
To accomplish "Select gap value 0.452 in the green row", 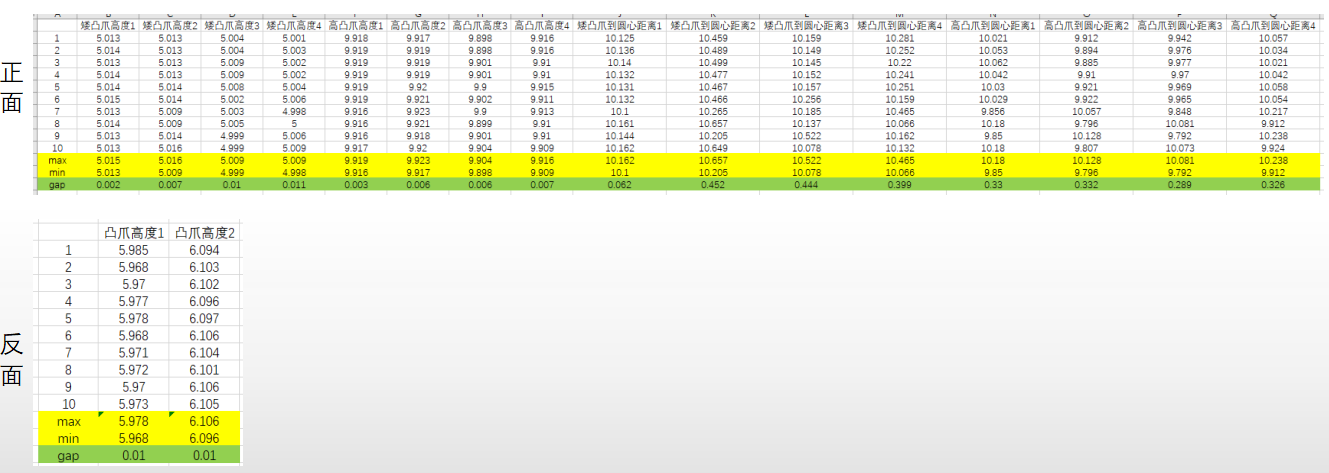I will point(712,184).
